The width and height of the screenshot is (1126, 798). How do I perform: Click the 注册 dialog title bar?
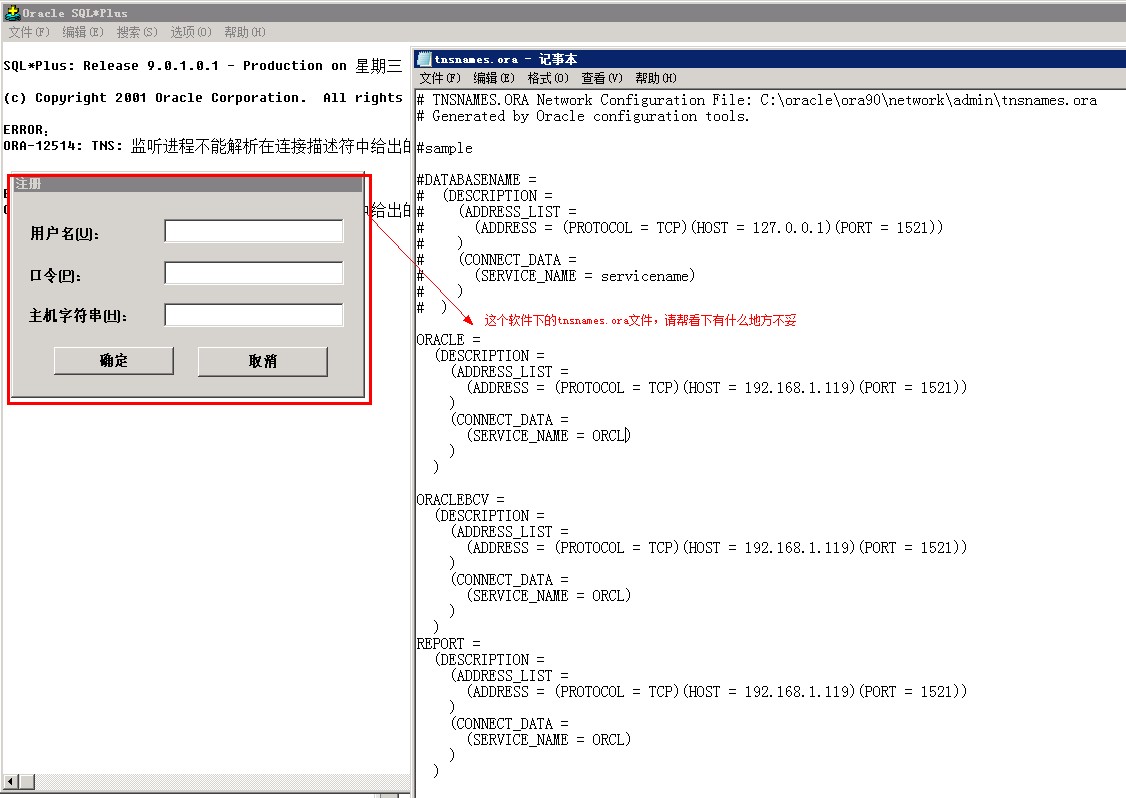tap(188, 184)
